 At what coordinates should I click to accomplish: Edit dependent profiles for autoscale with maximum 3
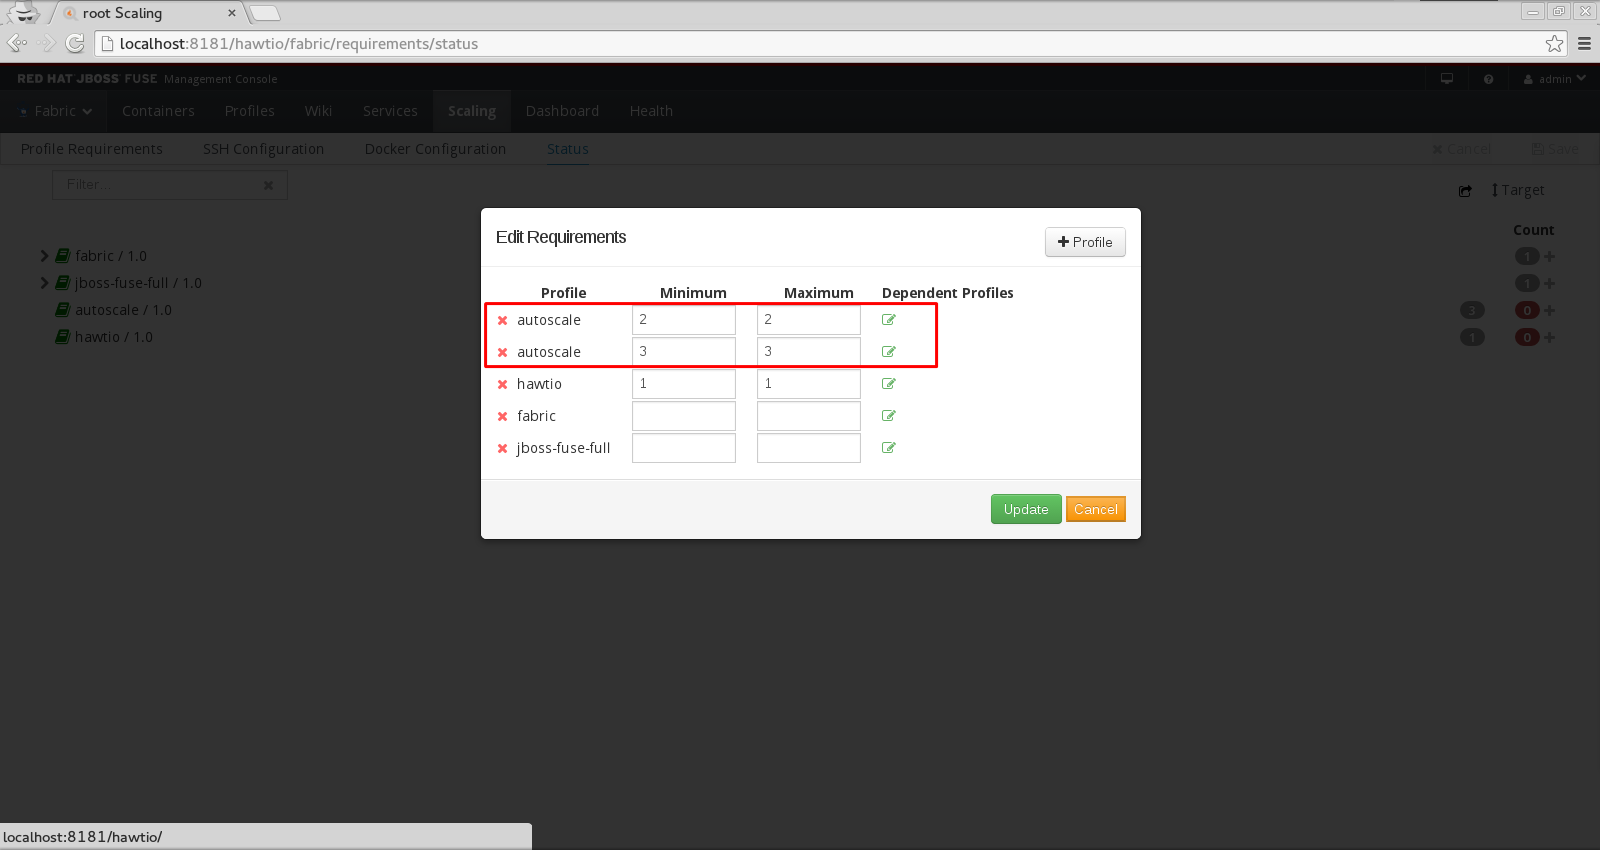point(889,352)
